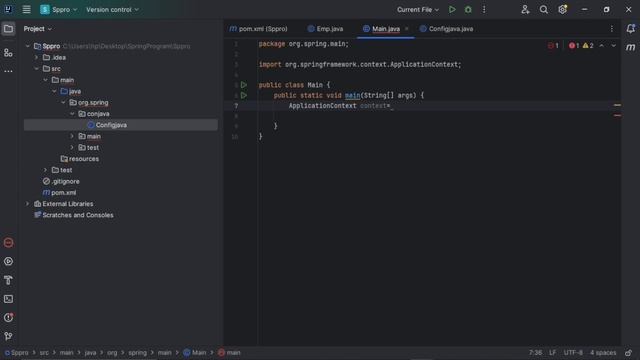Screen dimensions: 640x360
Task: Select the .gitignore file
Action: pyautogui.click(x=61, y=181)
